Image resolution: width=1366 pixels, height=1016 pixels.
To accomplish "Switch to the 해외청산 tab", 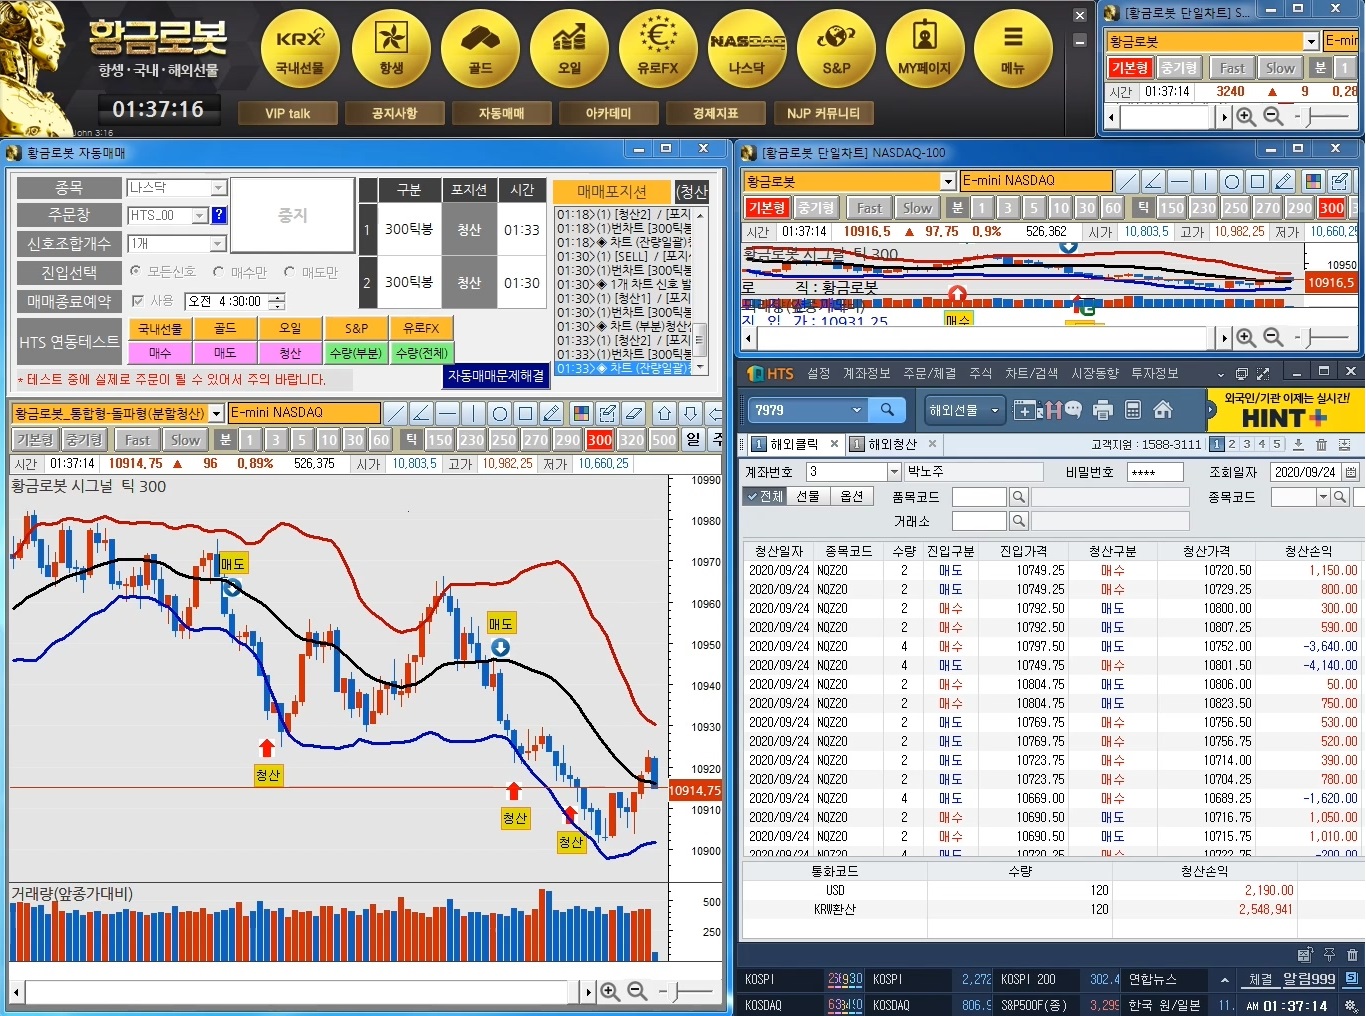I will 892,444.
